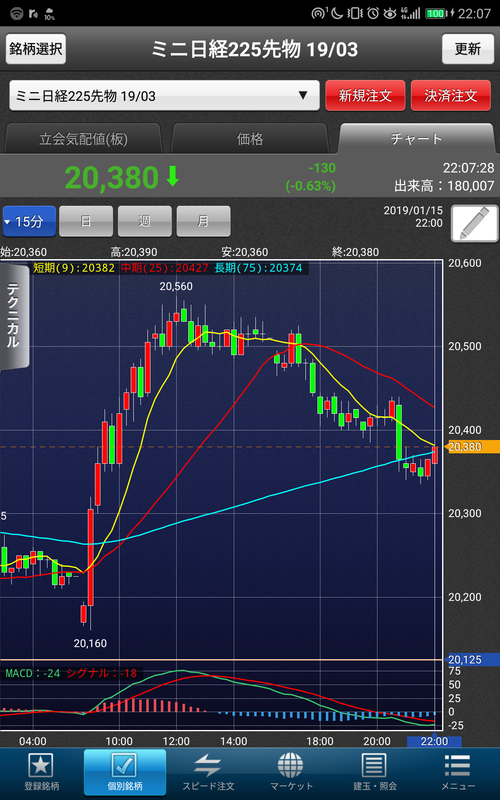
Task: Tap the pencil drawing tool icon
Action: pos(474,223)
